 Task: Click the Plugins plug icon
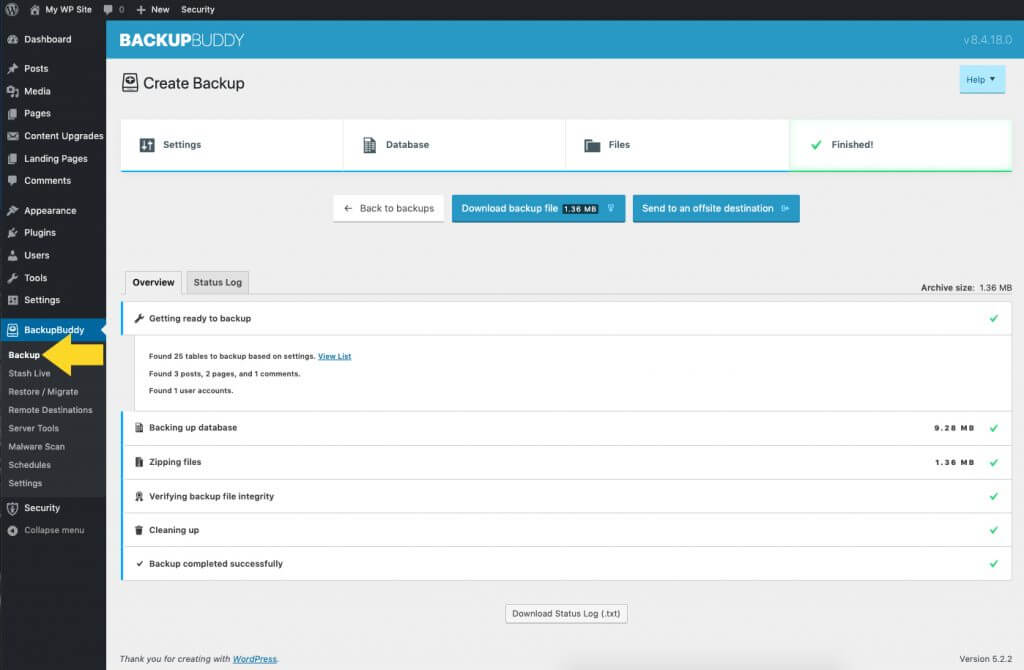coord(12,232)
